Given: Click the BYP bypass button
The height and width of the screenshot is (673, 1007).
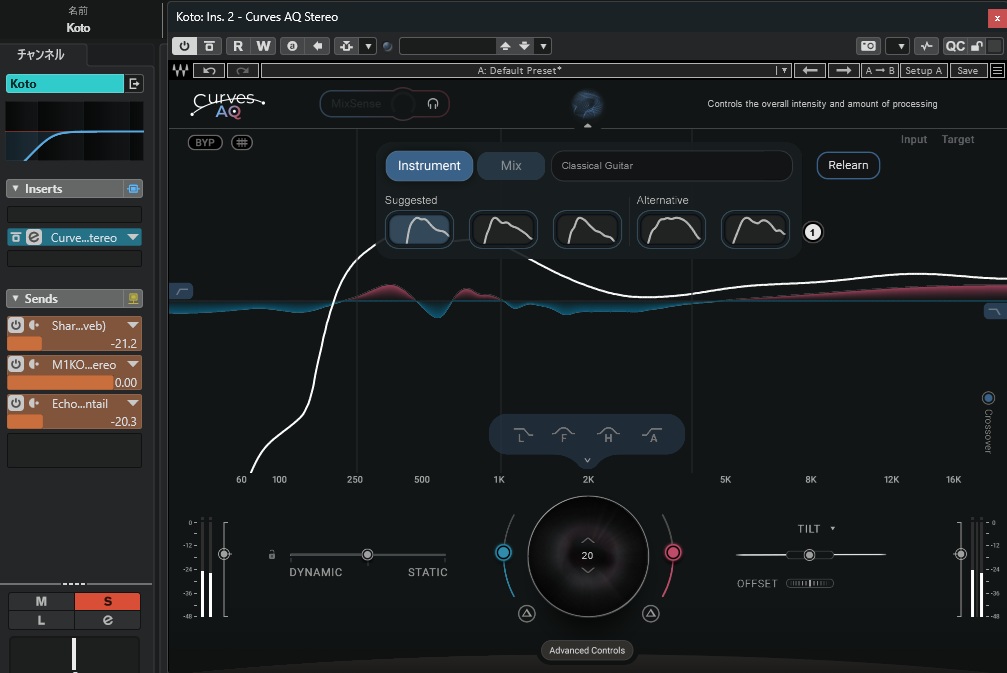Looking at the screenshot, I should point(205,143).
